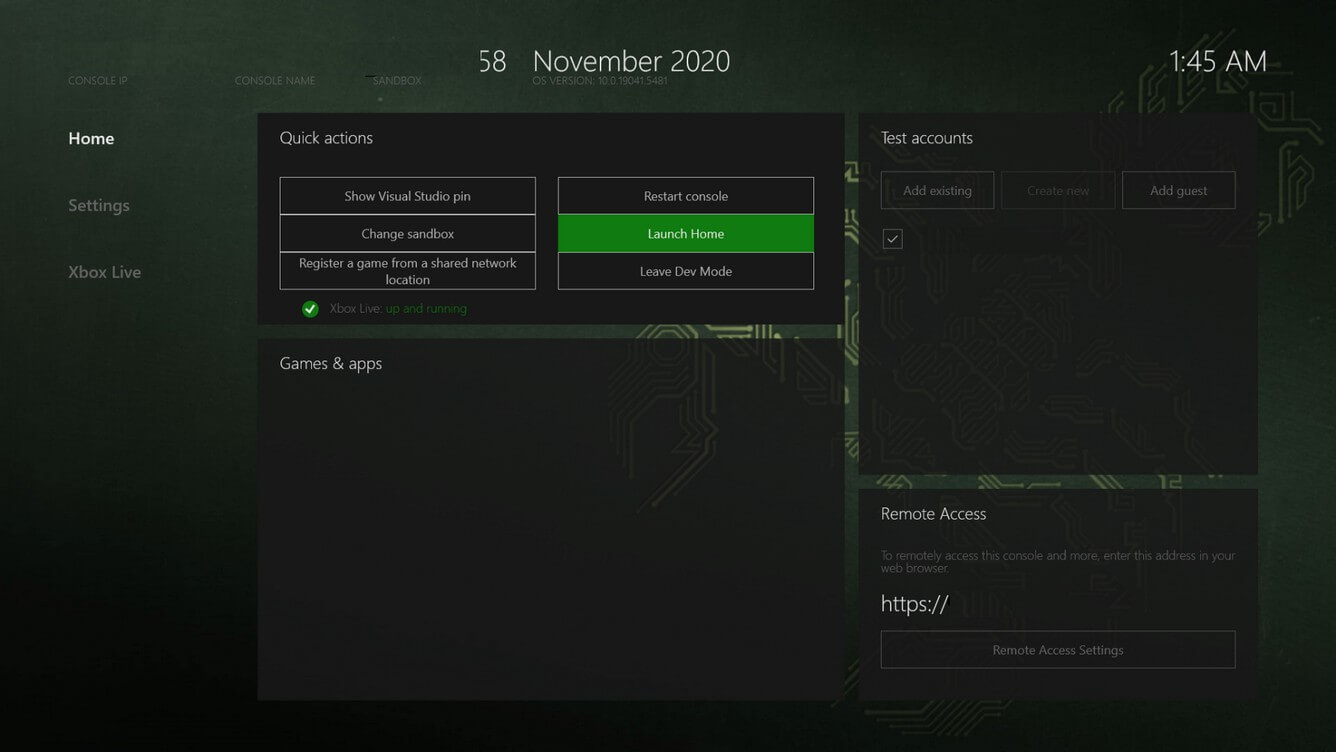The width and height of the screenshot is (1336, 752).
Task: Toggle the test account checkbox
Action: 892,239
